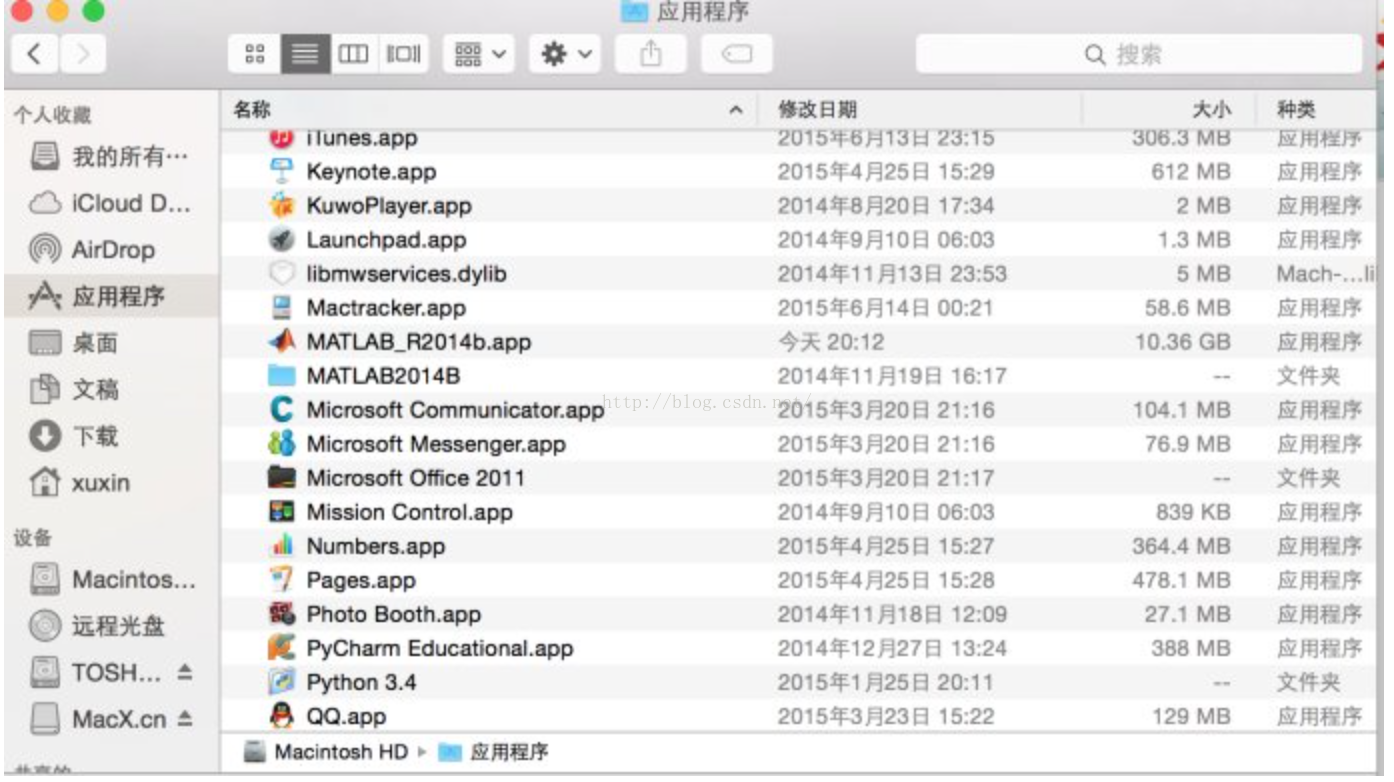Click the Share toolbar button

click(650, 54)
